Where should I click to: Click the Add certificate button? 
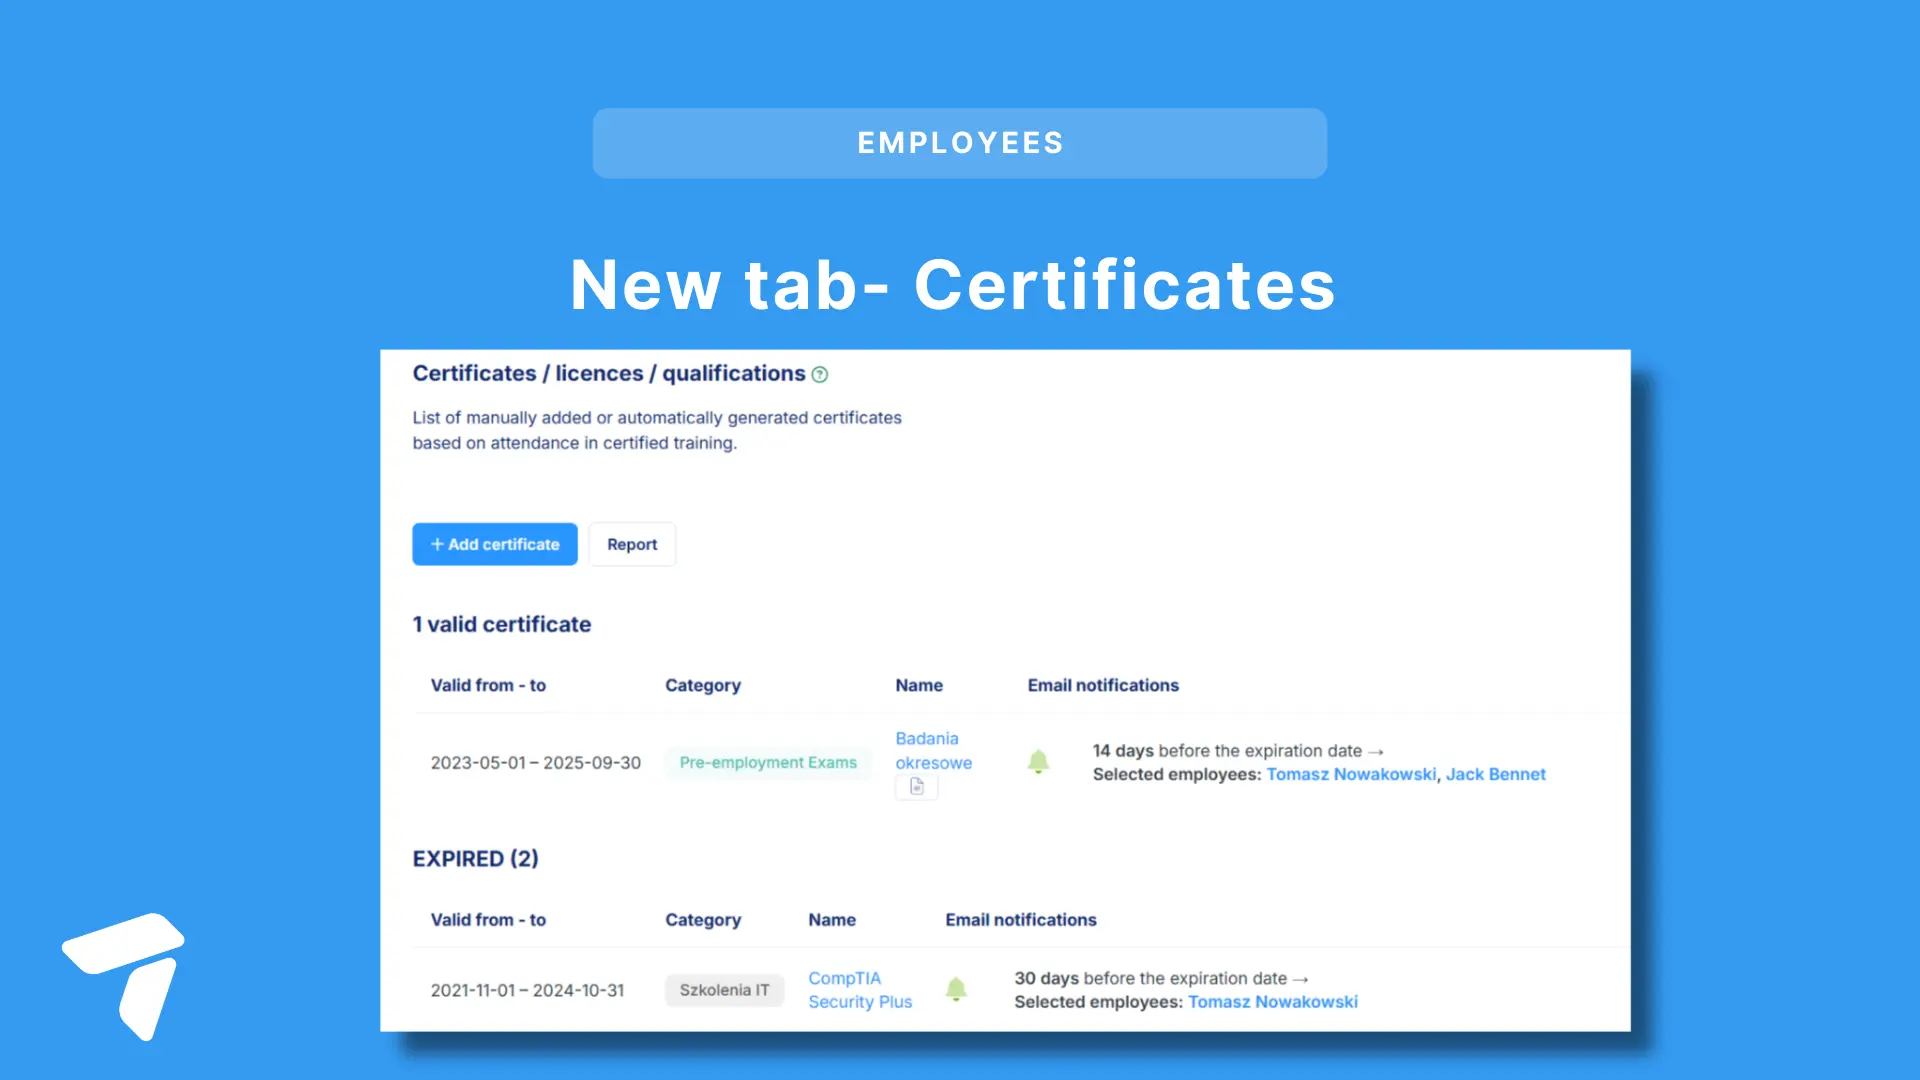coord(495,544)
